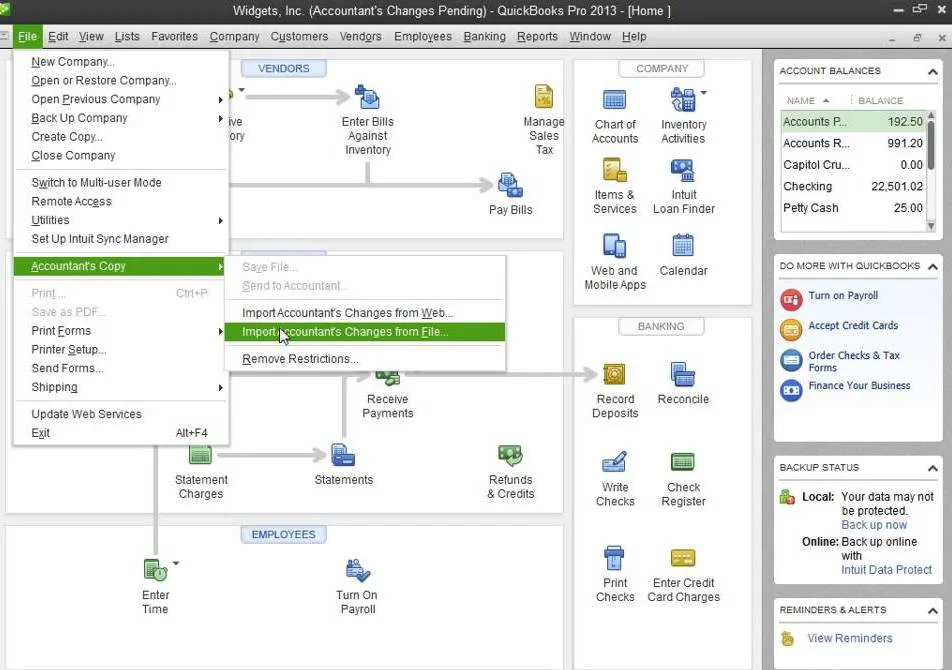
Task: Click the Inventory Activities icon
Action: 683,100
